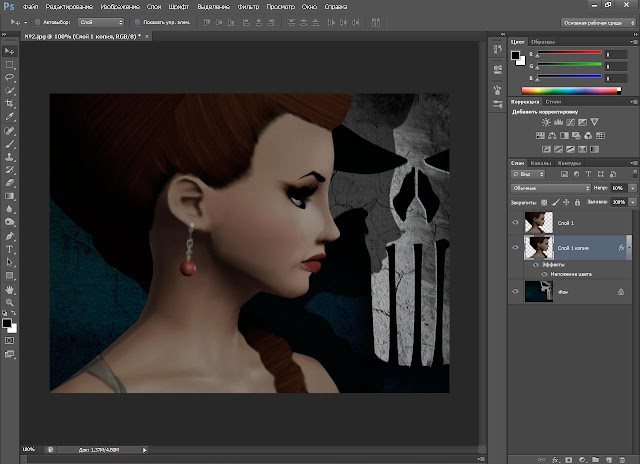Viewport: 640px width, 464px height.
Task: Pick the Crop tool
Action: pos(9,103)
